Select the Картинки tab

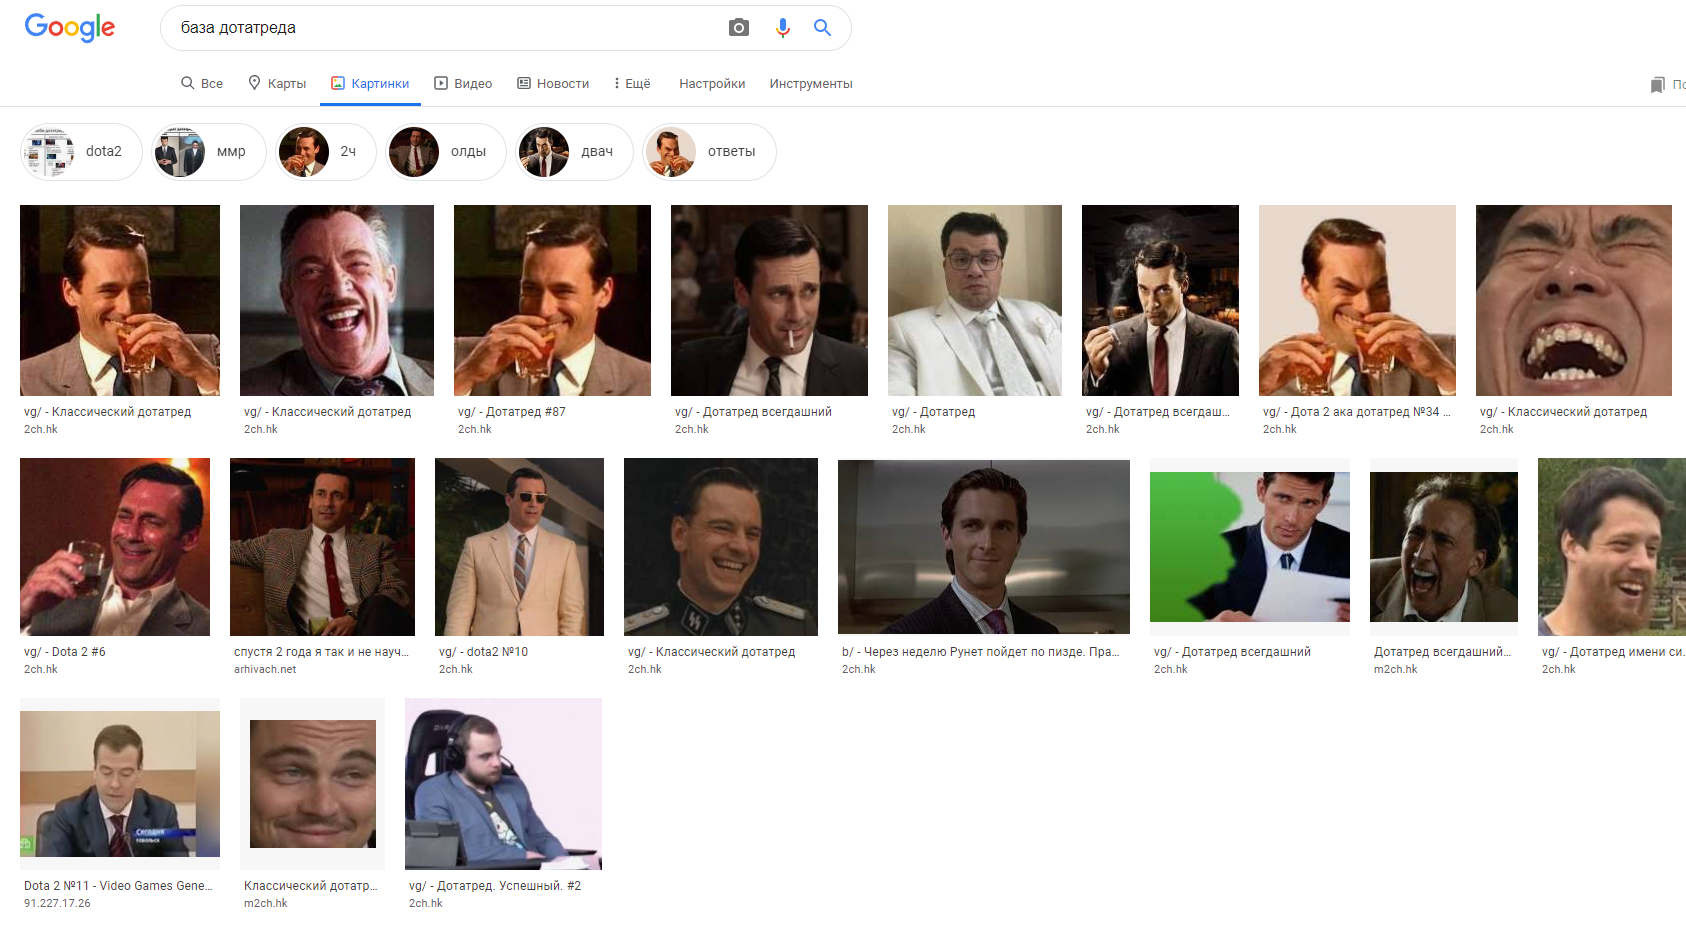(x=370, y=84)
